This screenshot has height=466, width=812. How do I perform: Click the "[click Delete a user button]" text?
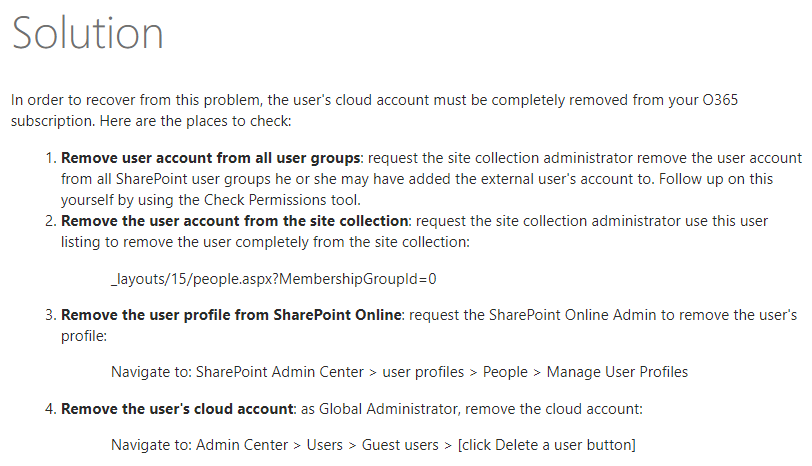tap(546, 444)
